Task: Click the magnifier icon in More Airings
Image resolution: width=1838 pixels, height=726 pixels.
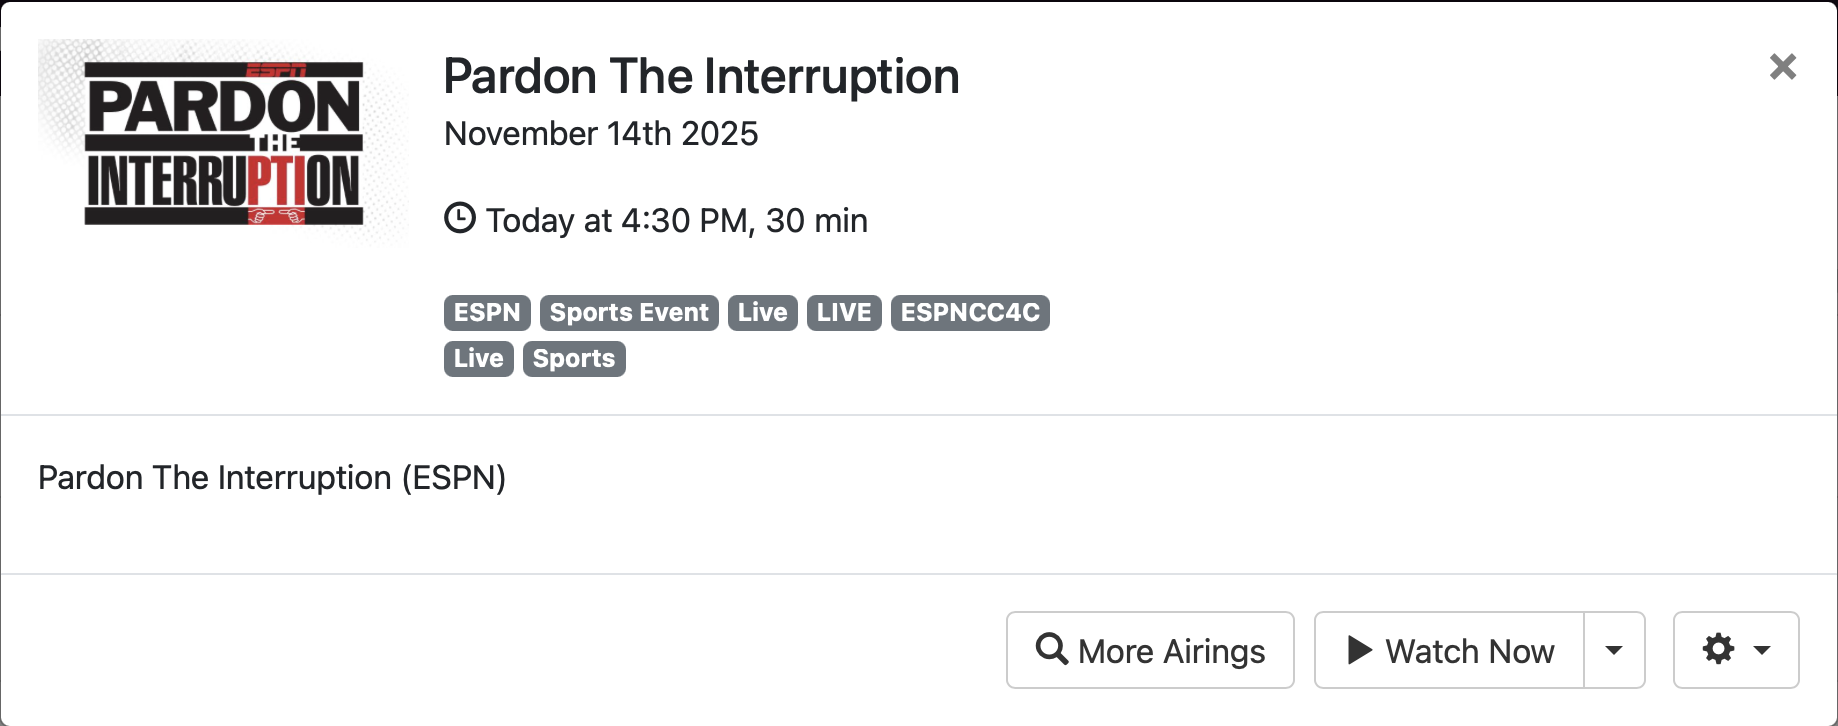Action: tap(1051, 649)
